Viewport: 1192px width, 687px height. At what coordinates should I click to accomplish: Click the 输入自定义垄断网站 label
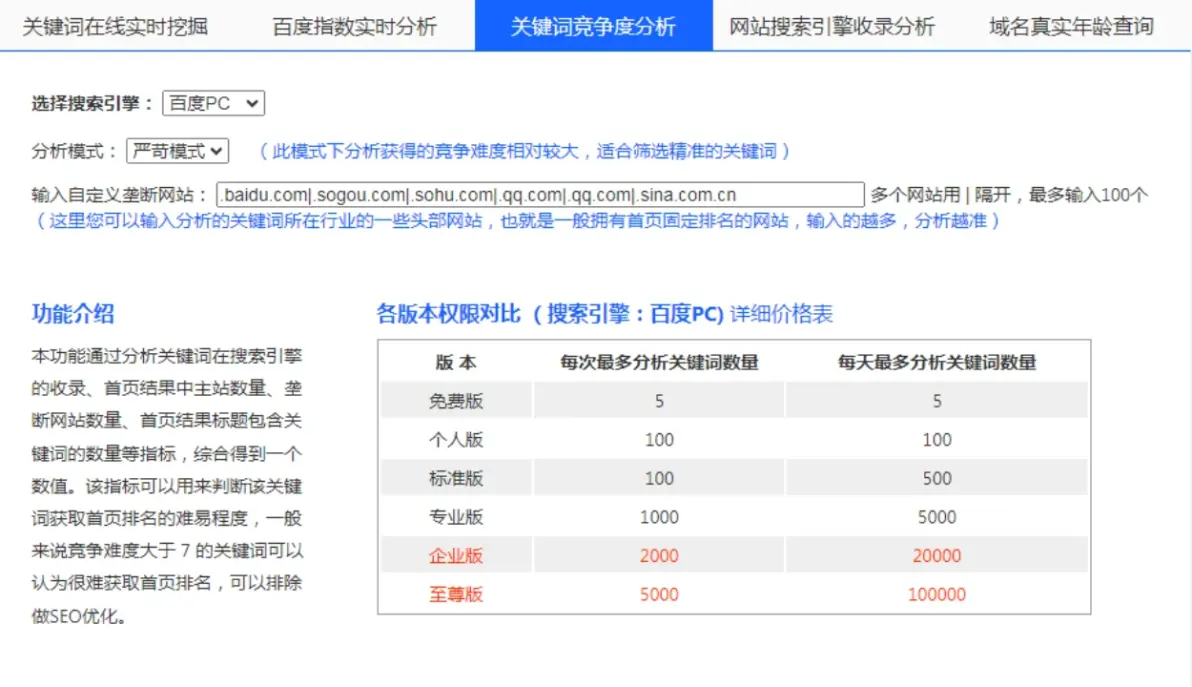point(119,195)
